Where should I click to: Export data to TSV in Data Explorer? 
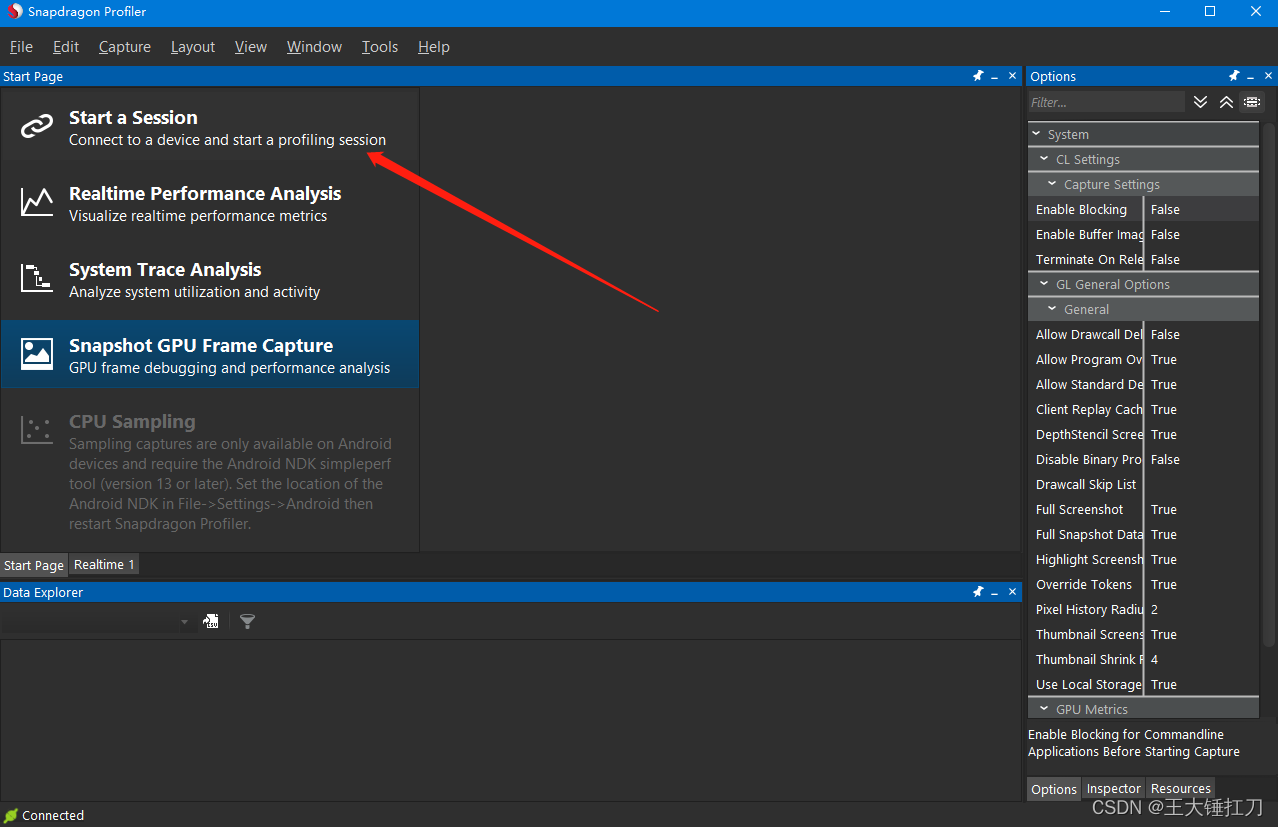pos(211,622)
